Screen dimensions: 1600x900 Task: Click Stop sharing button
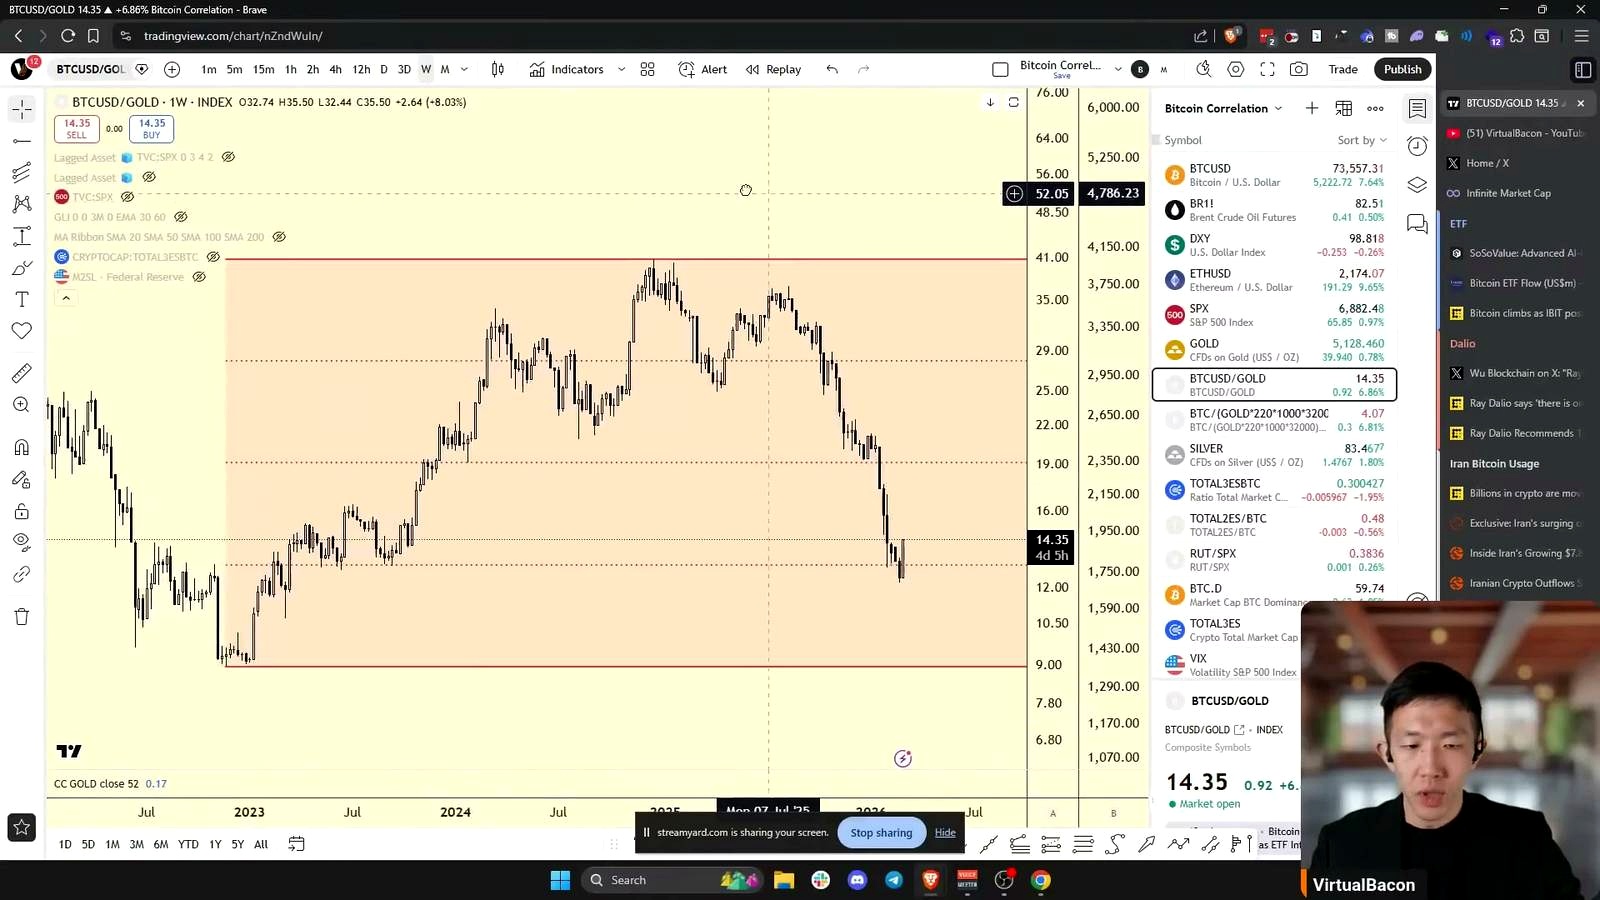[x=881, y=832]
